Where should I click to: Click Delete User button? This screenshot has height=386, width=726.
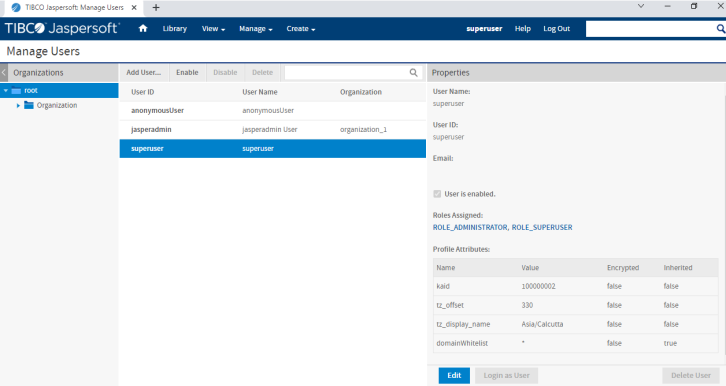pyautogui.click(x=691, y=375)
